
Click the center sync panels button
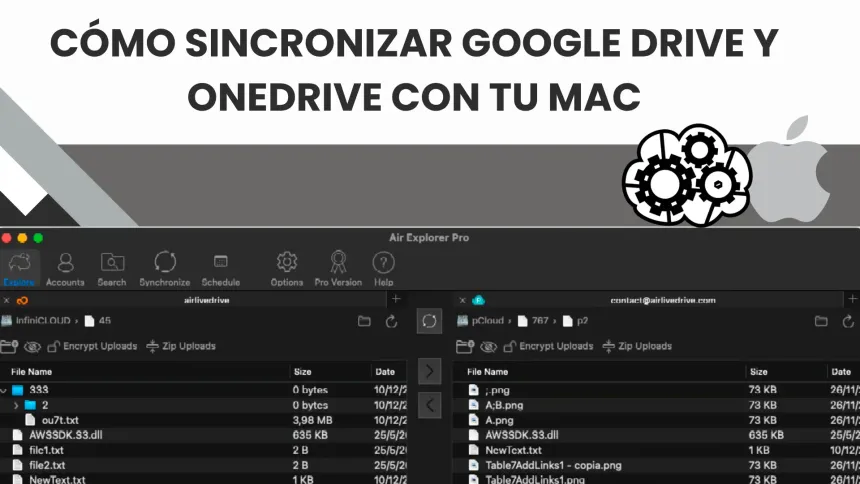pos(429,321)
